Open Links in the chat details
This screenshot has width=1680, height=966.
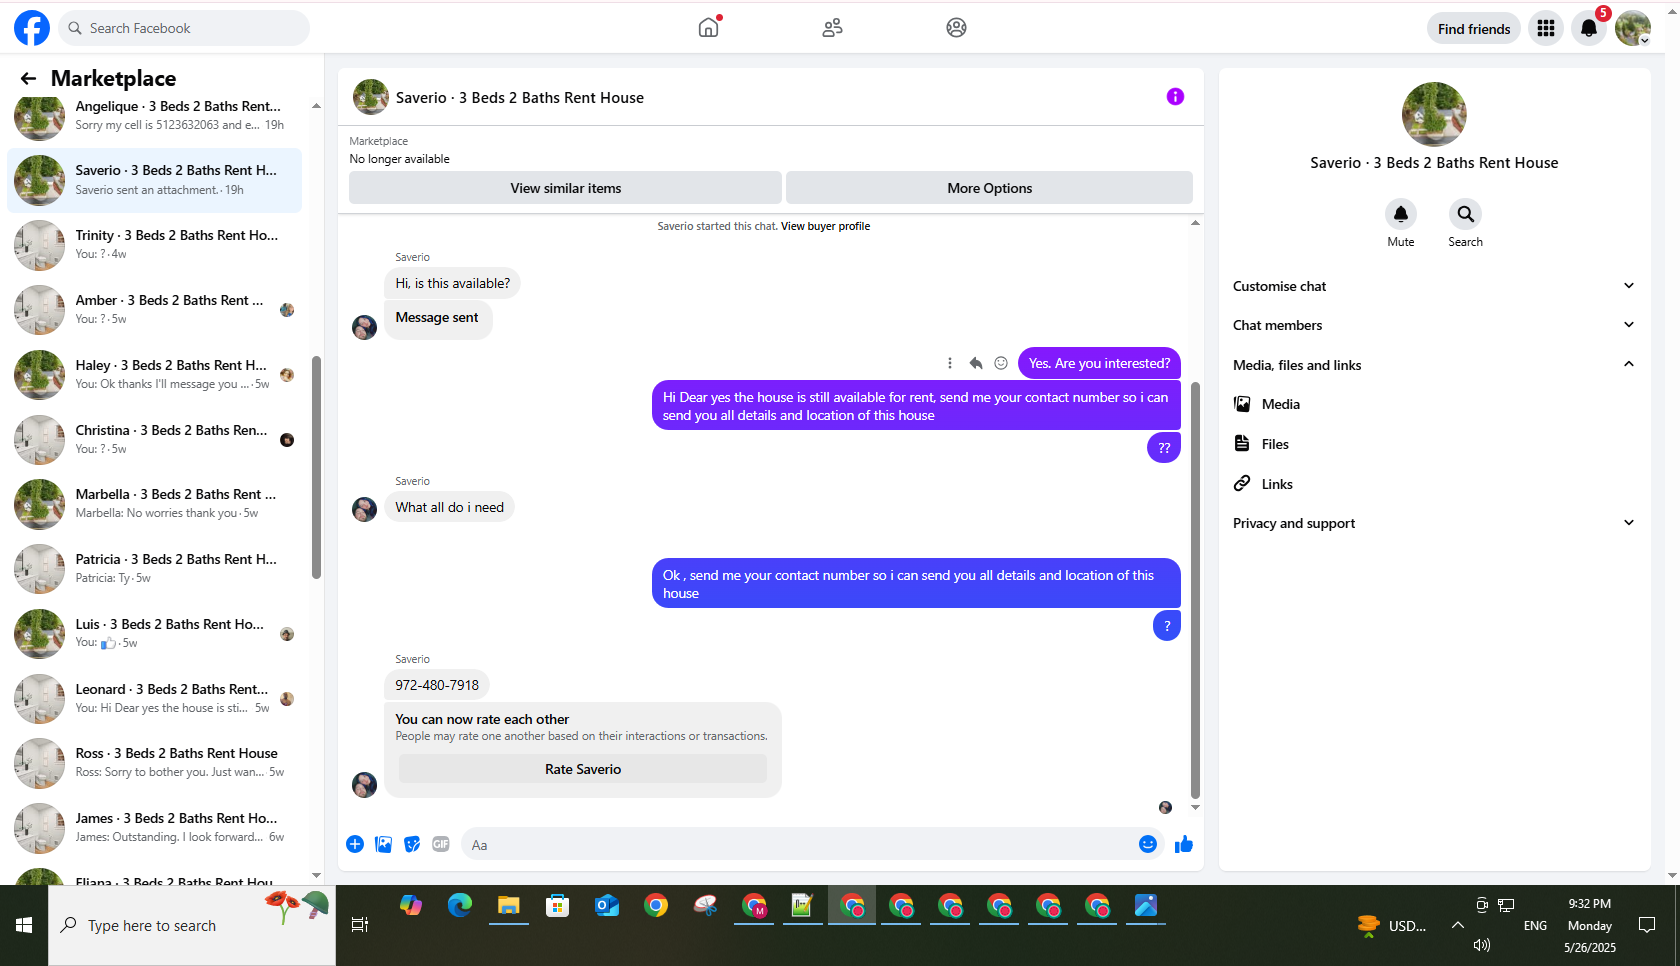[1435, 484]
